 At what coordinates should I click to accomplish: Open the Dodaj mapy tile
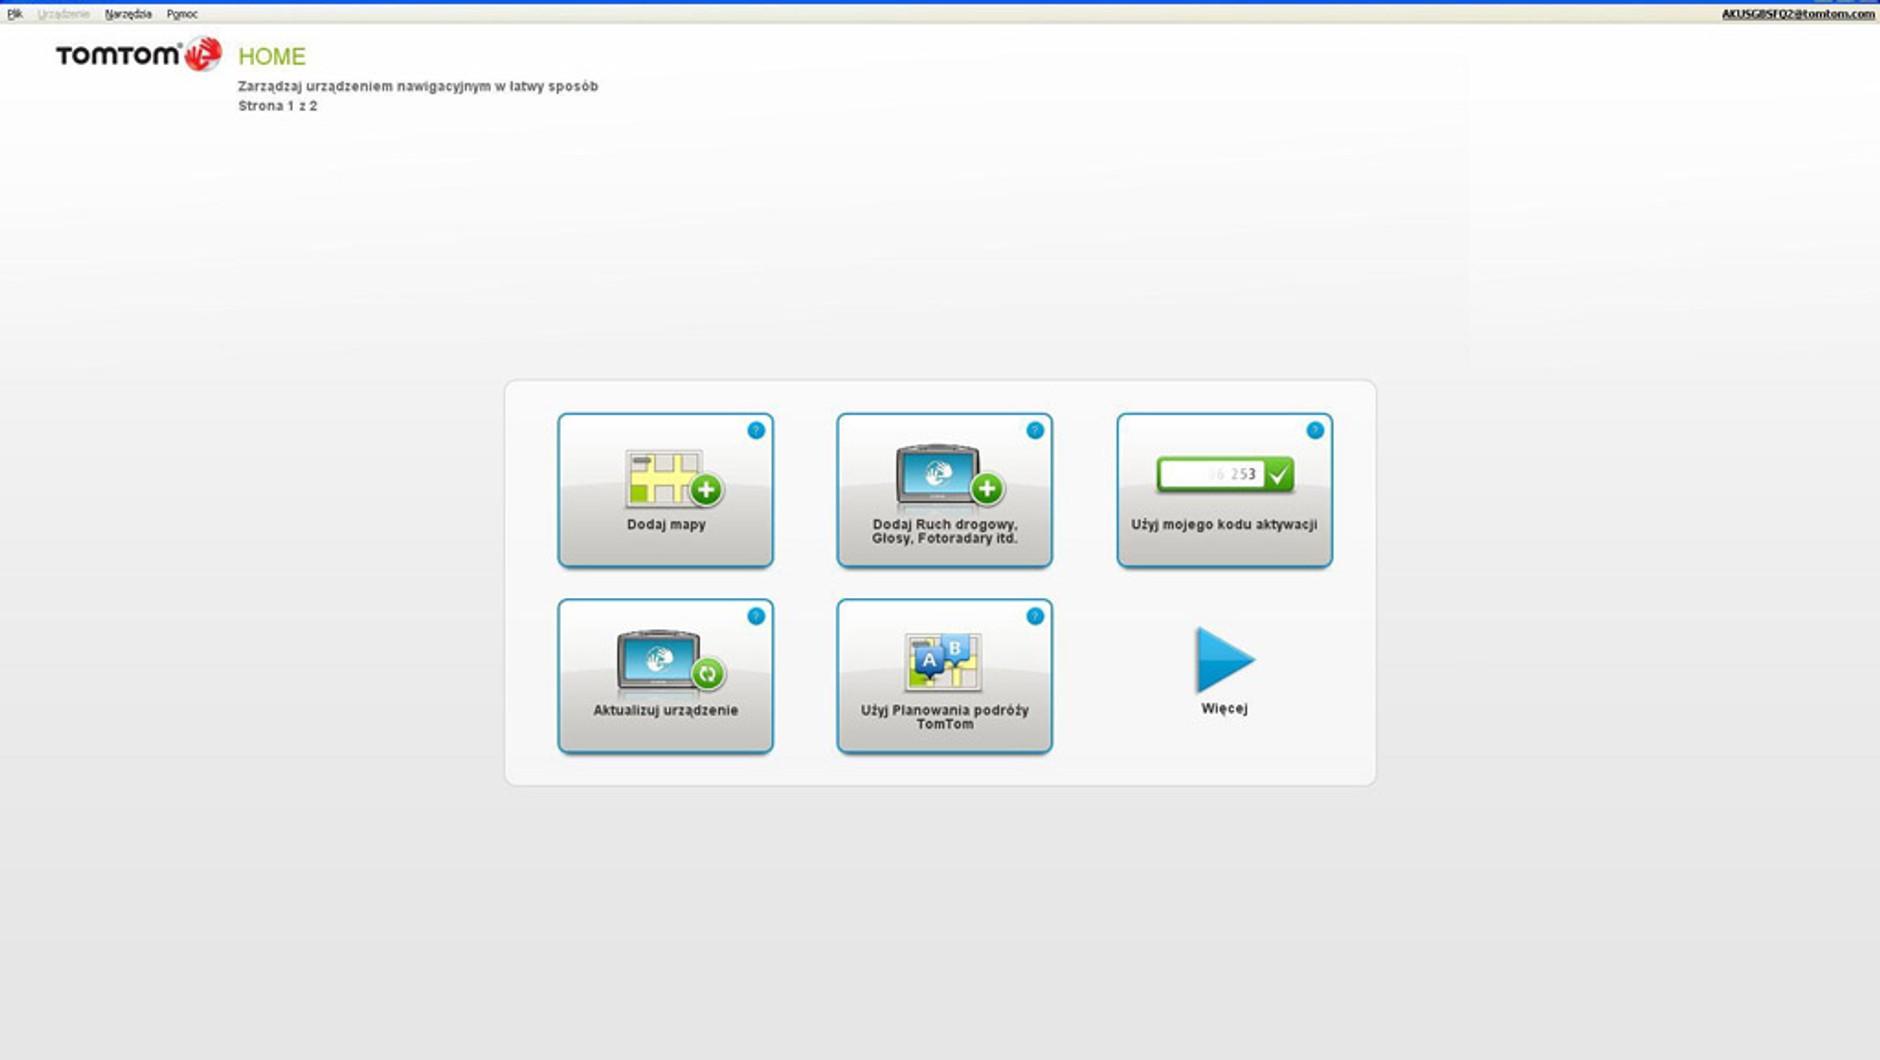[x=665, y=490]
